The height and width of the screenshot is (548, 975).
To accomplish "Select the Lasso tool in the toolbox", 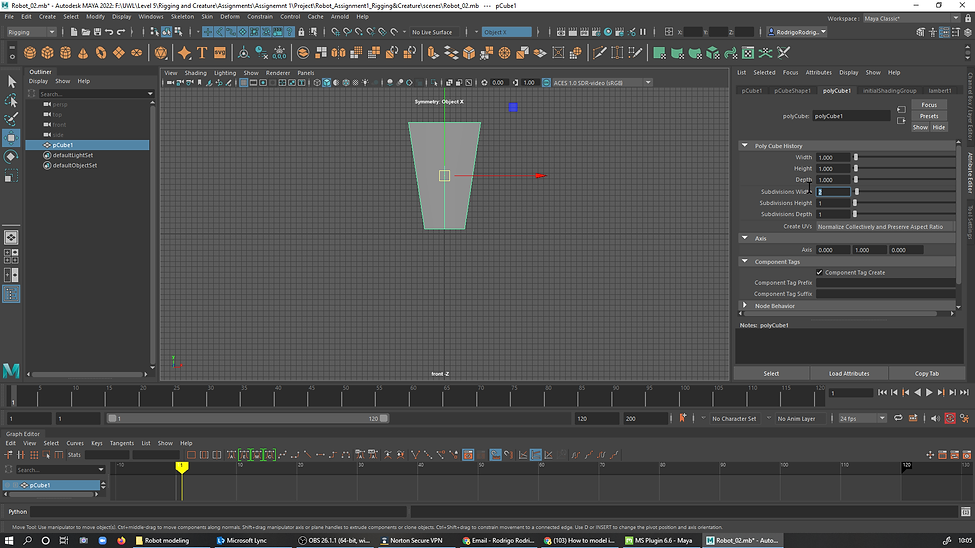I will 11,100.
